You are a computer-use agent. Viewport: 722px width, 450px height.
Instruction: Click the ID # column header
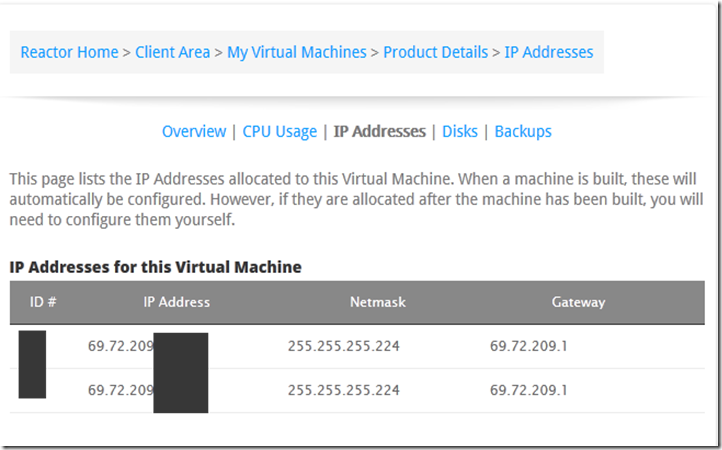43,302
